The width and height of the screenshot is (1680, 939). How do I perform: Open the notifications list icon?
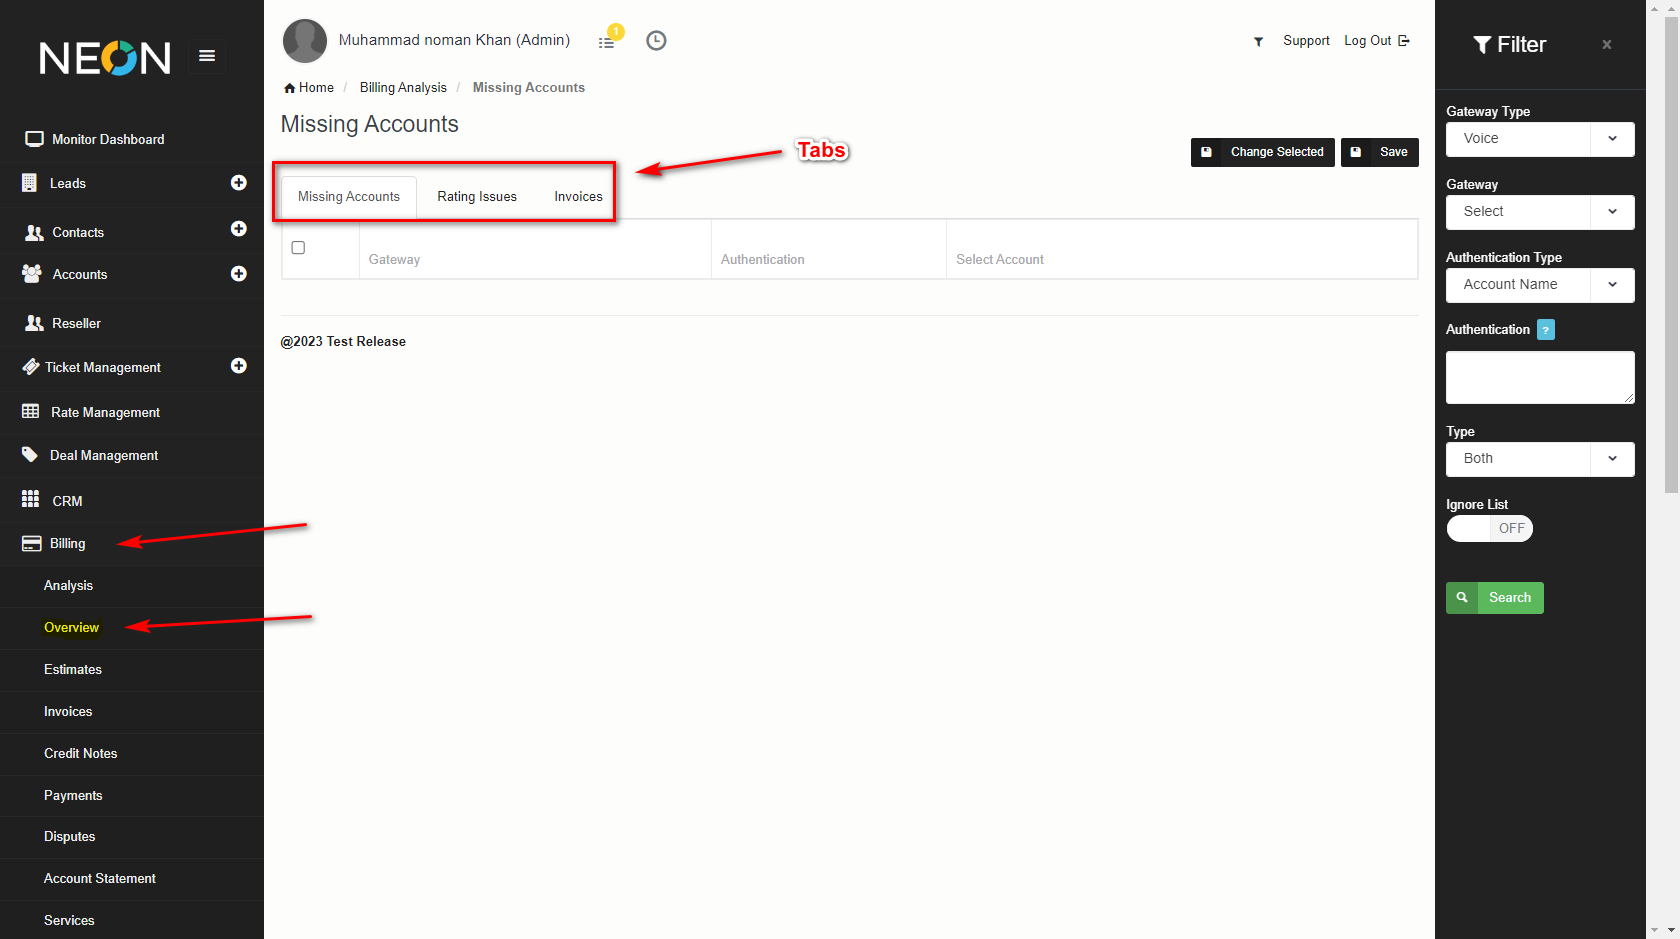click(607, 42)
